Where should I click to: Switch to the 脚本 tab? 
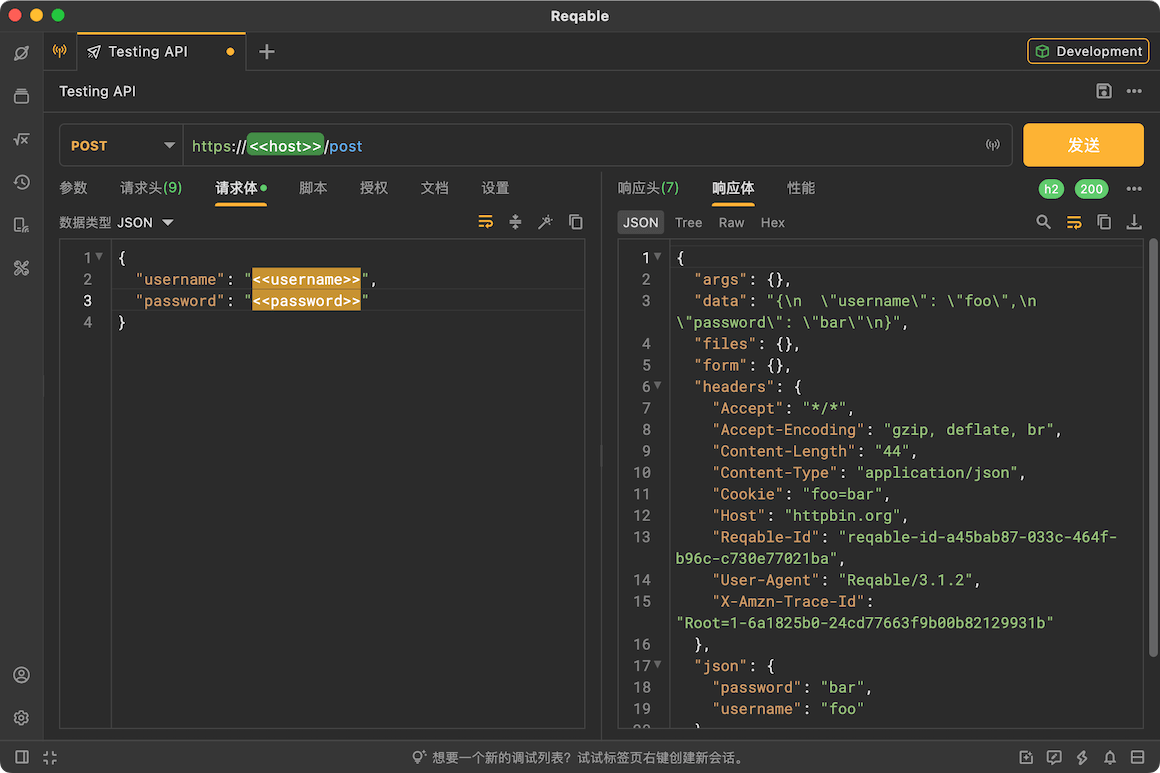[313, 188]
